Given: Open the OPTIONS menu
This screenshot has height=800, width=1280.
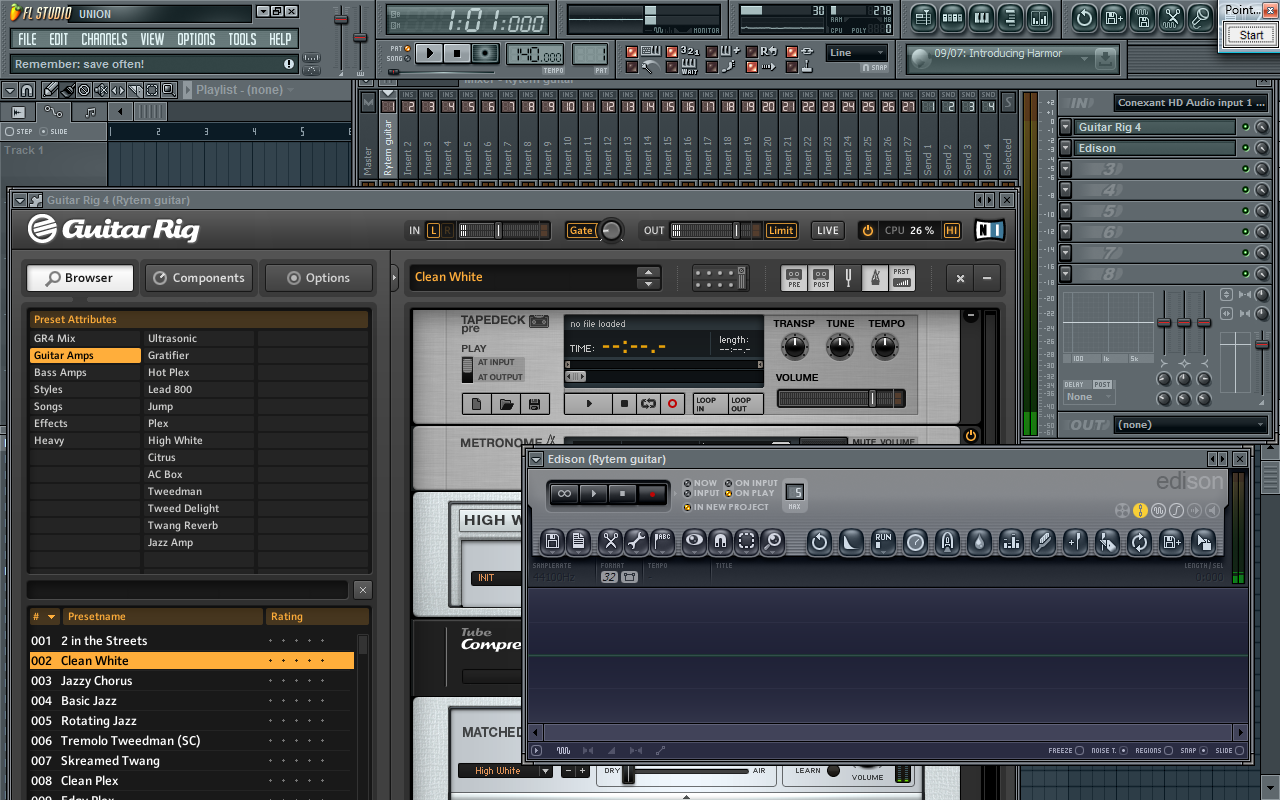Looking at the screenshot, I should point(196,39).
